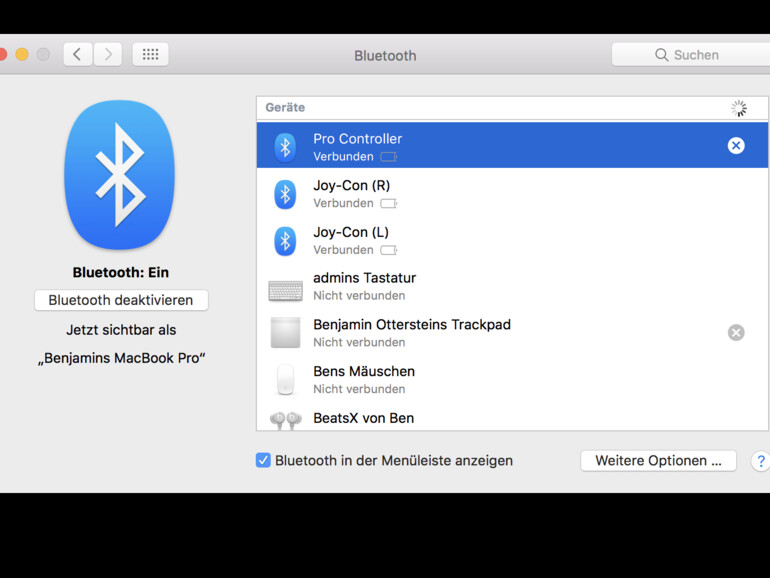This screenshot has height=578, width=770.
Task: Click the magnifier icon in the search field
Action: pos(661,55)
